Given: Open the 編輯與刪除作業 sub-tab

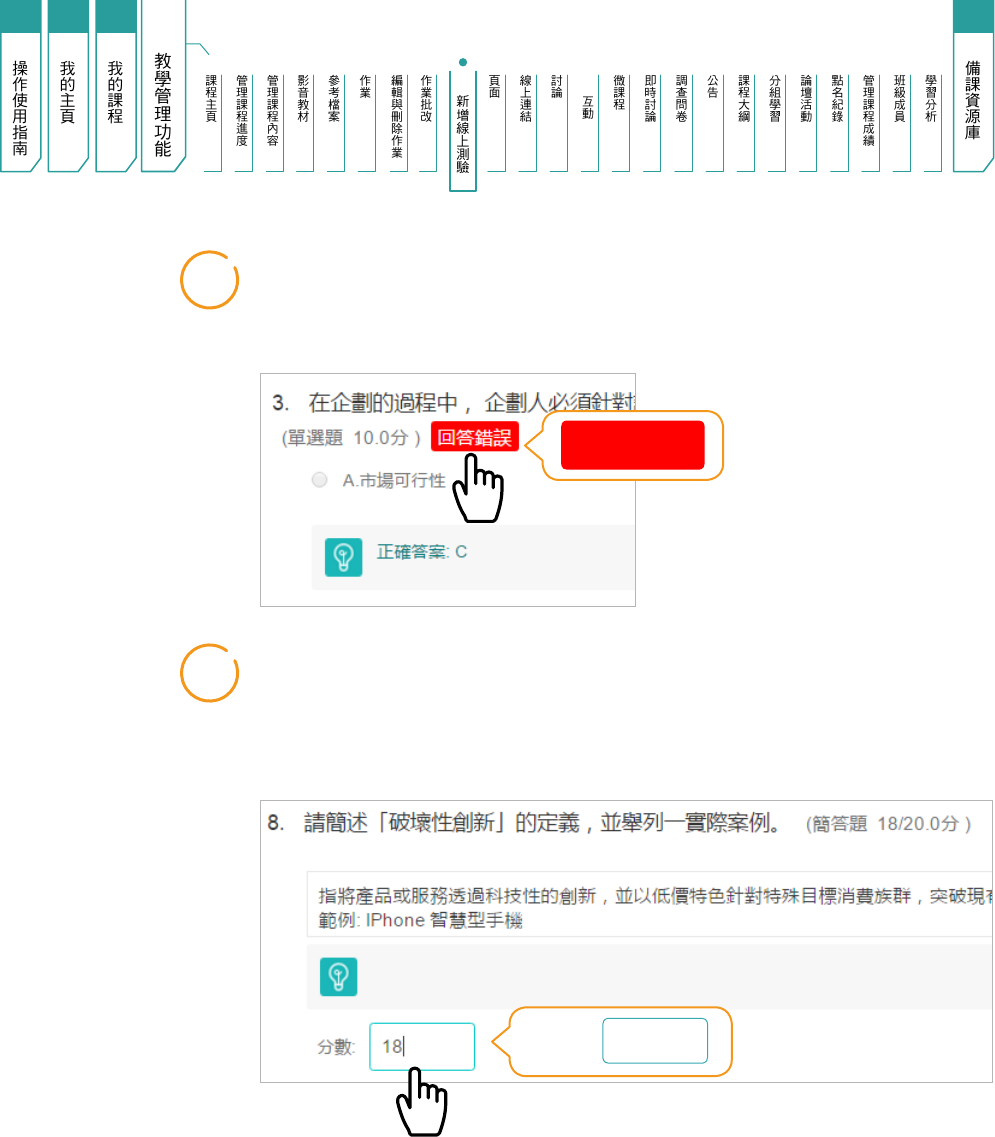Looking at the screenshot, I should pyautogui.click(x=397, y=122).
